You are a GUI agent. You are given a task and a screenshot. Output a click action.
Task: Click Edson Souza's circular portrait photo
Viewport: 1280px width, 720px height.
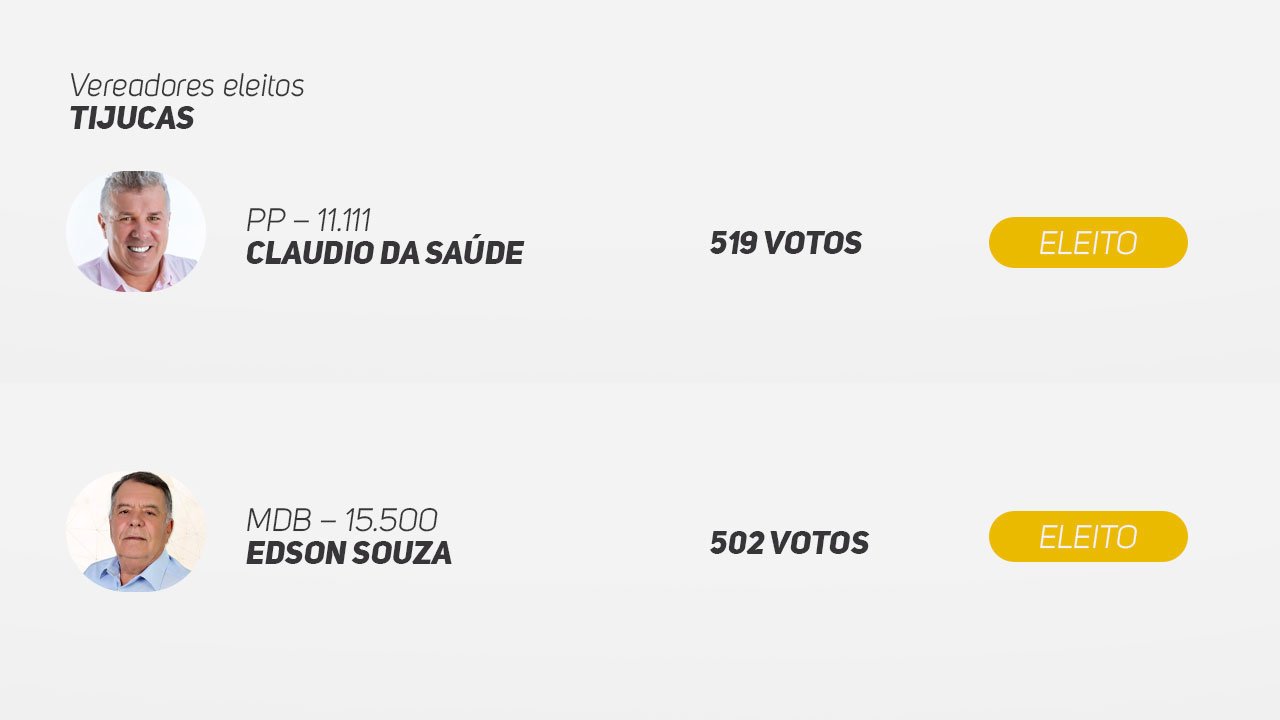136,531
